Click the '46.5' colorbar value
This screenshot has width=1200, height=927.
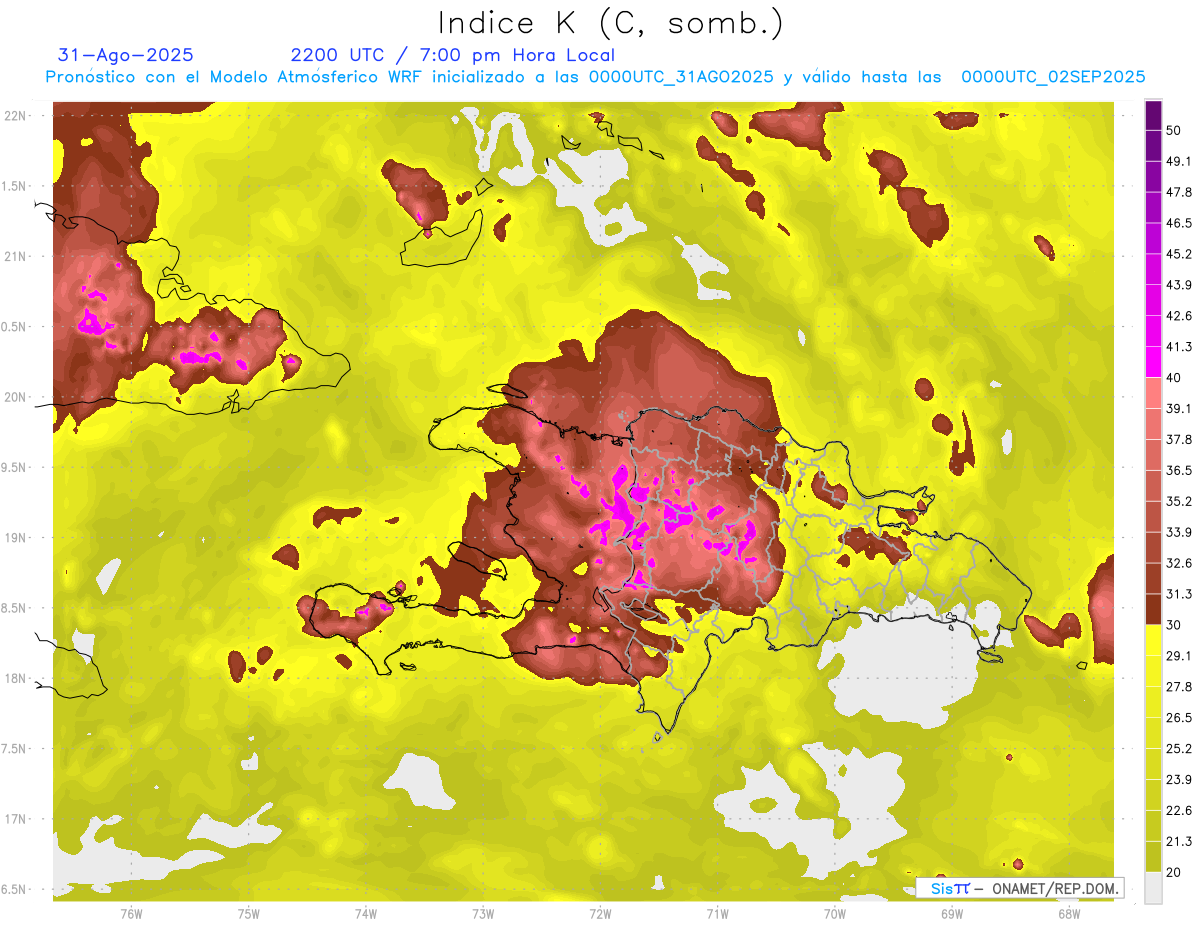[x=1178, y=223]
